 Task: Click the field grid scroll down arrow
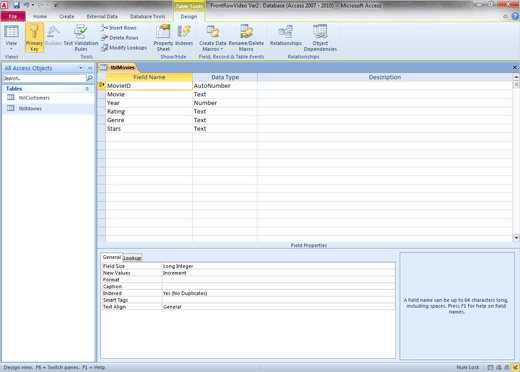(x=516, y=238)
